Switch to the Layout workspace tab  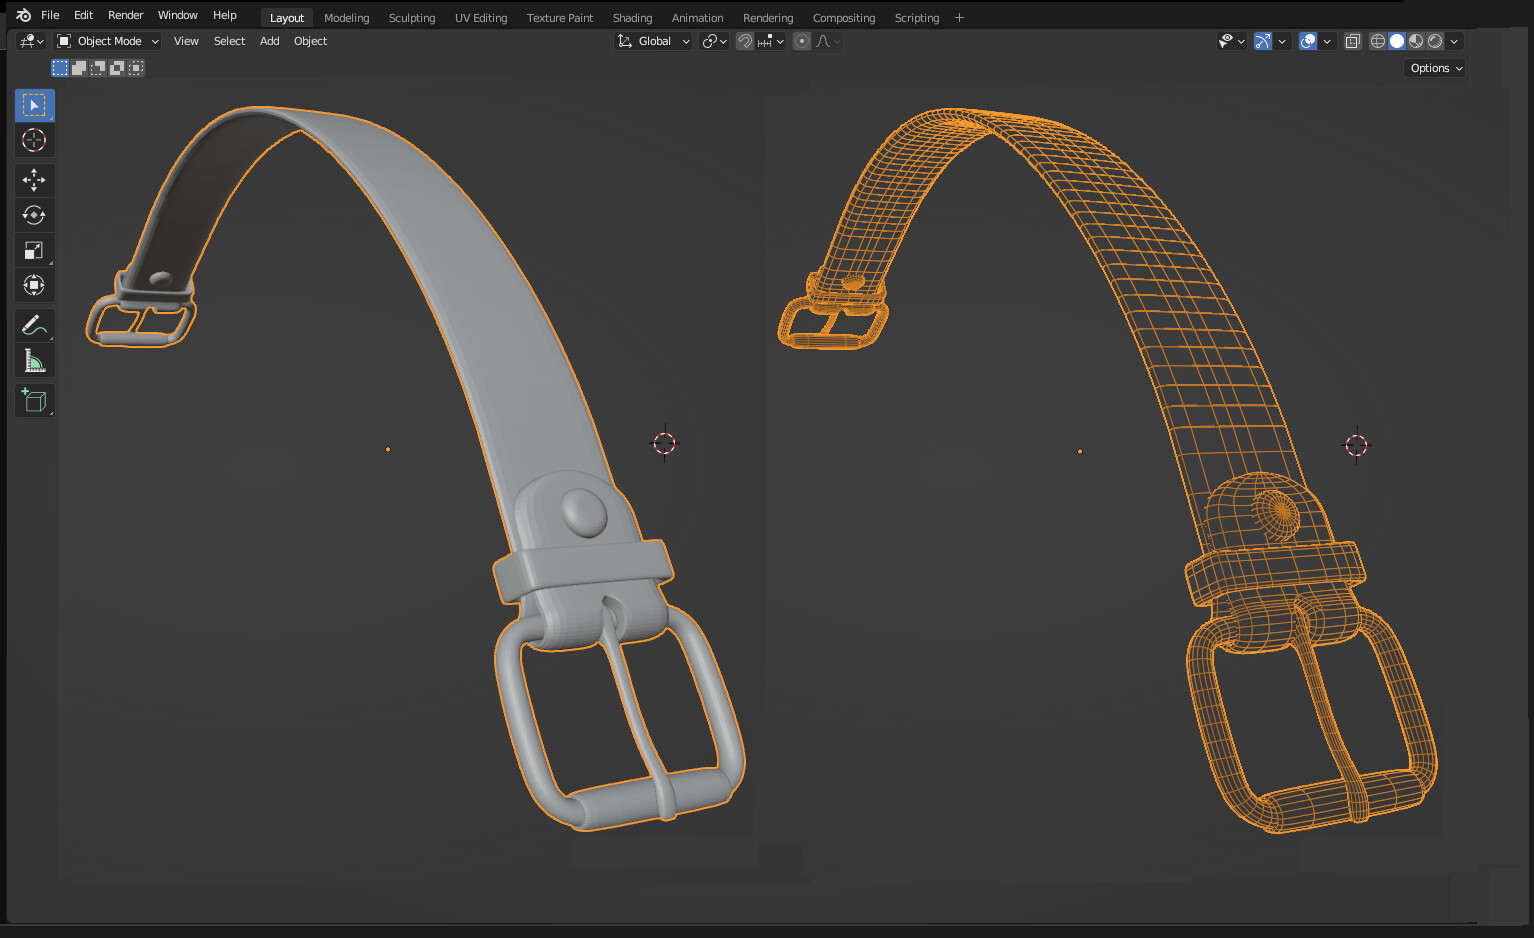tap(287, 18)
